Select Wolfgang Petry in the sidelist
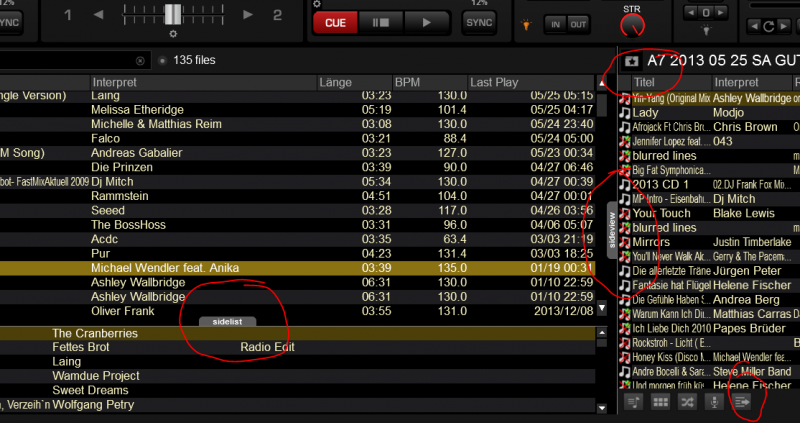Screen dimensions: 800x423 [297, 405]
